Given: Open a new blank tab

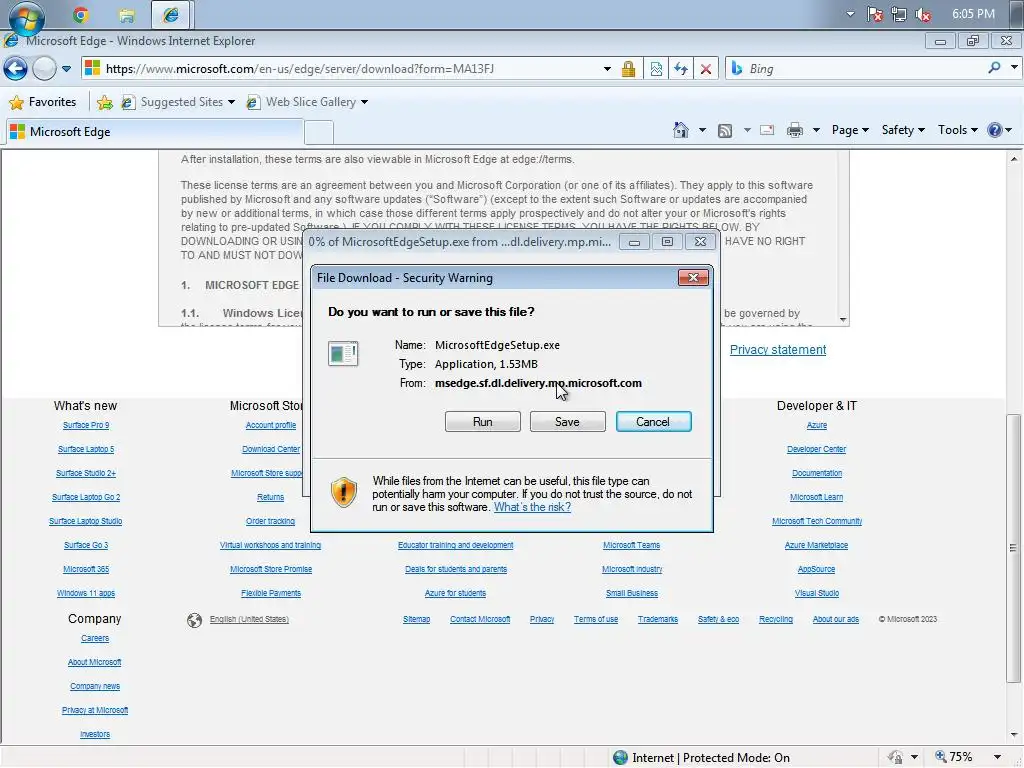Looking at the screenshot, I should (x=319, y=133).
